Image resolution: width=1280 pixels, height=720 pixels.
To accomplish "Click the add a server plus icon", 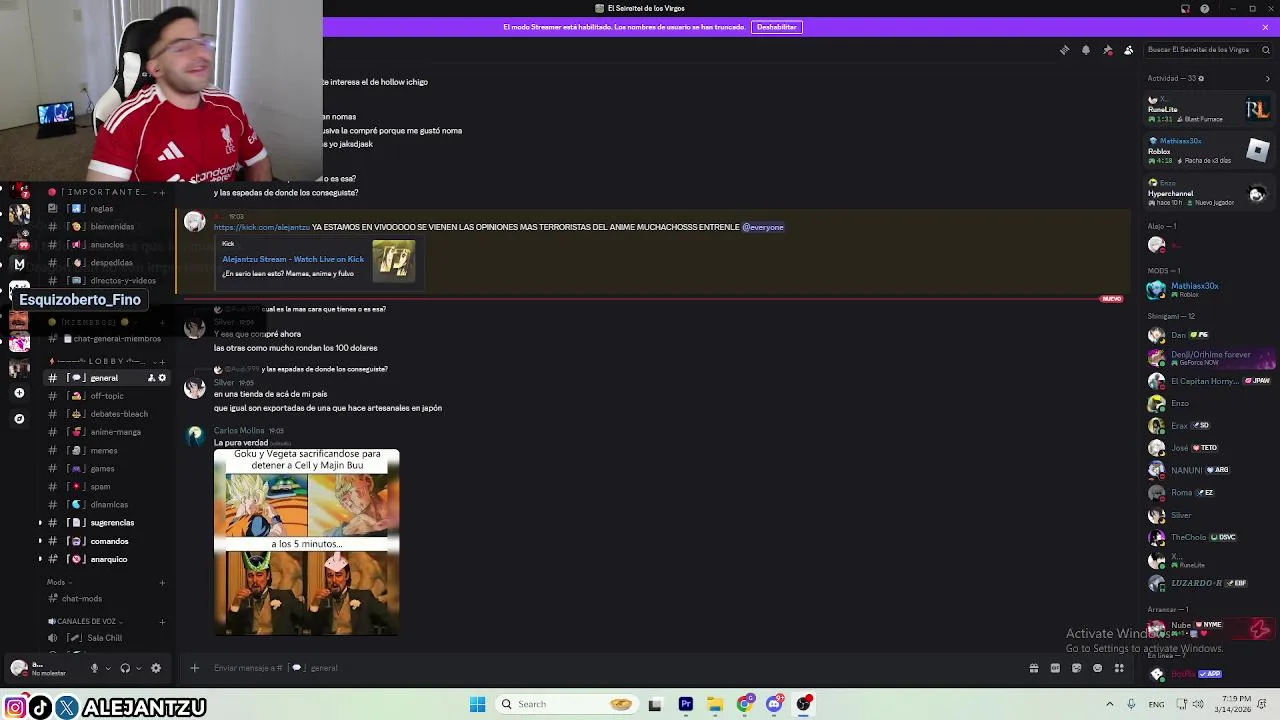I will (x=19, y=393).
